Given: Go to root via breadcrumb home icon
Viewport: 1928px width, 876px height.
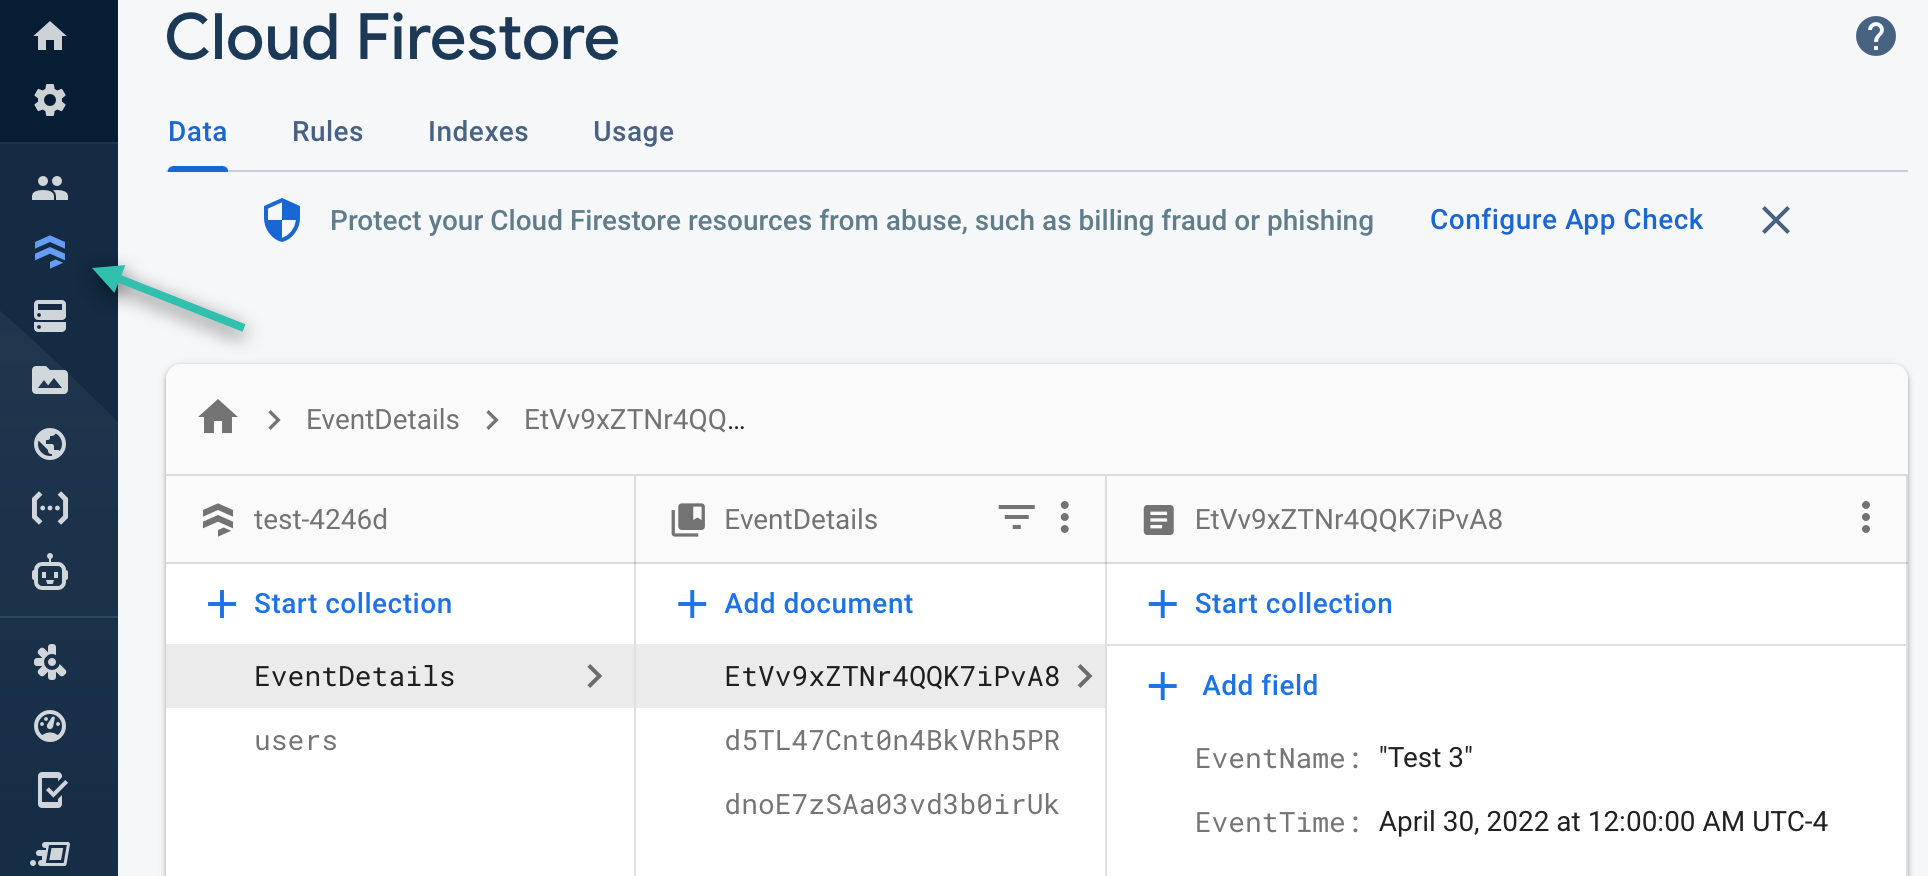Looking at the screenshot, I should coord(218,417).
